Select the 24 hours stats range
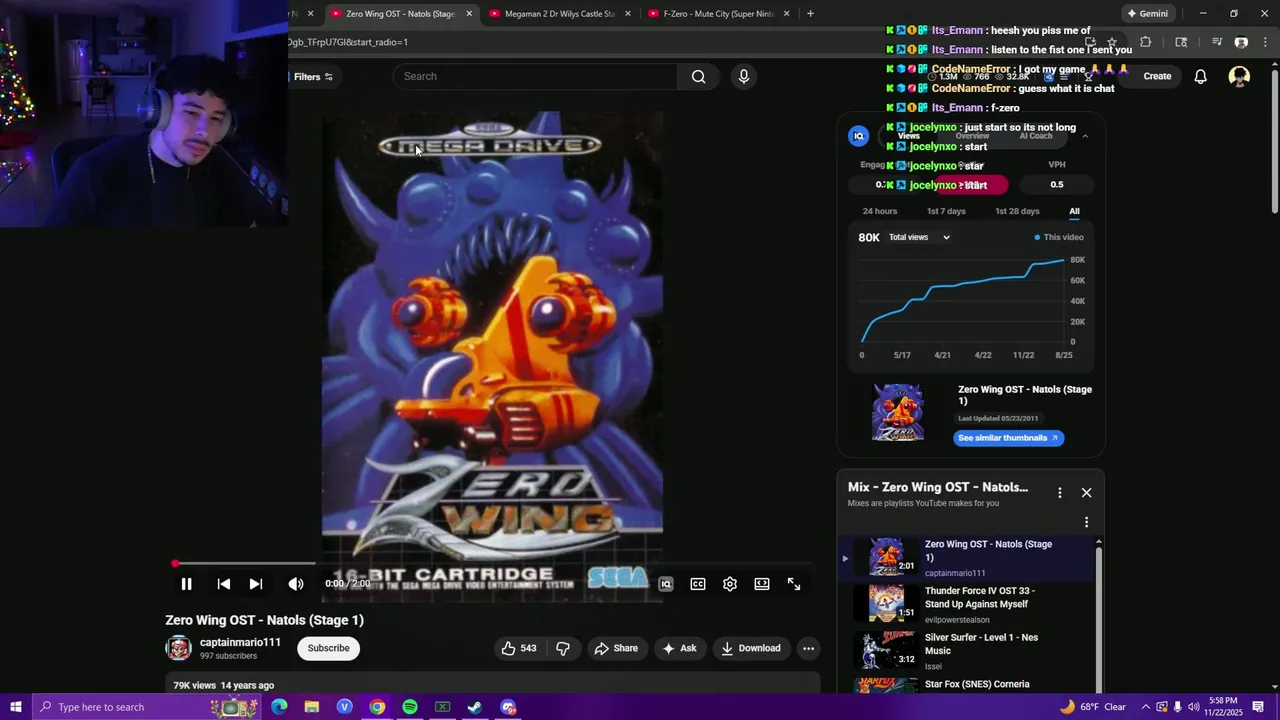The width and height of the screenshot is (1280, 720). tap(880, 211)
